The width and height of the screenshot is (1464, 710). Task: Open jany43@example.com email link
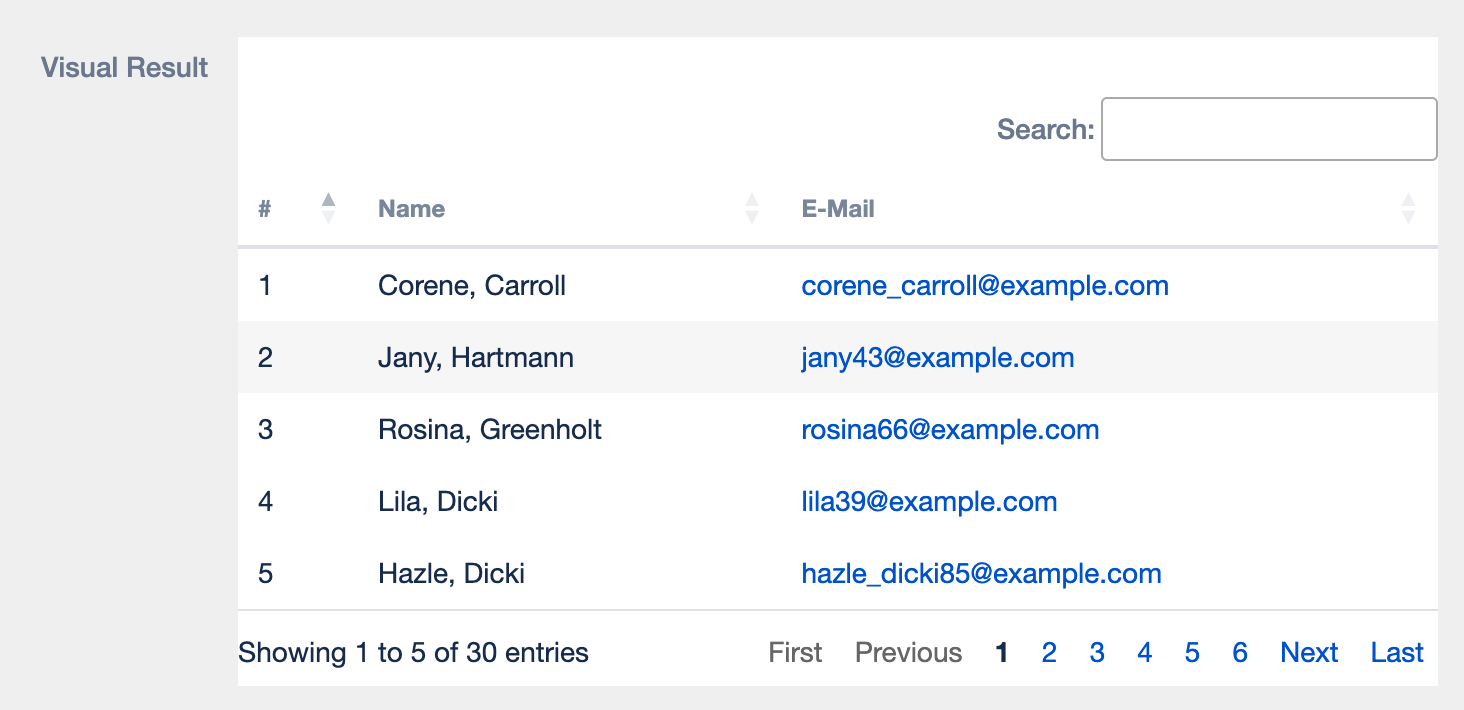[x=937, y=358]
